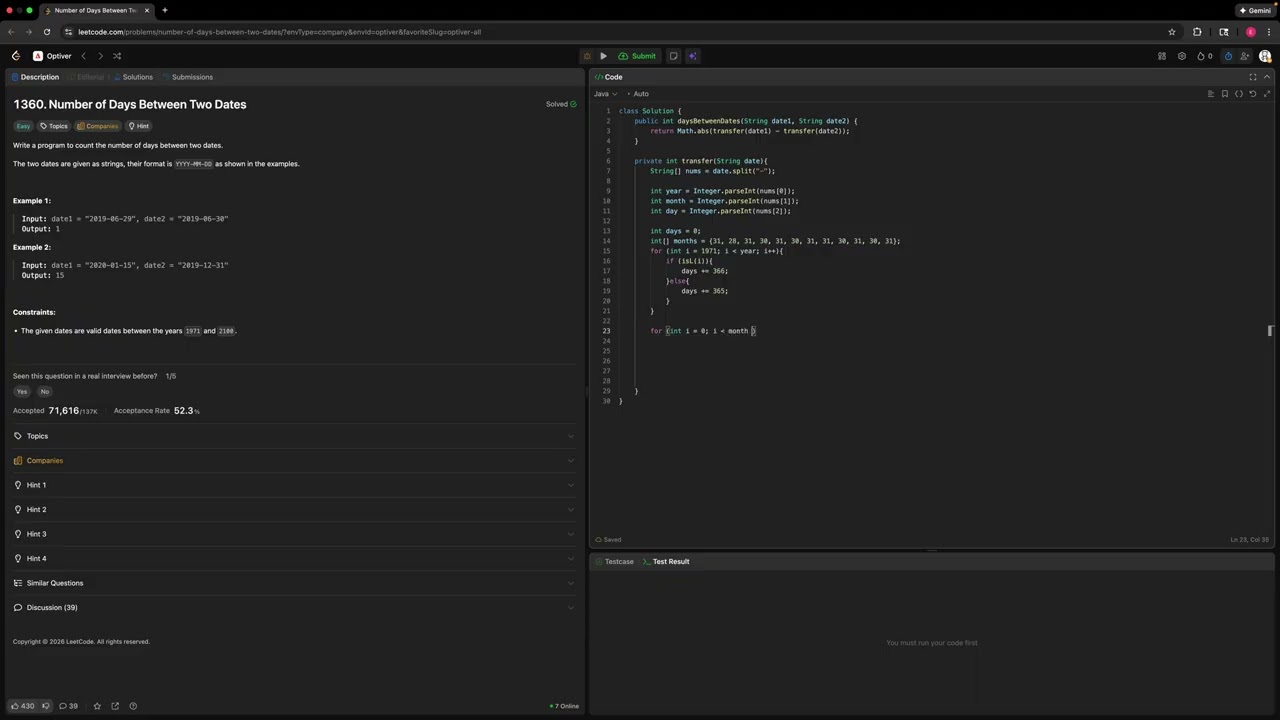Viewport: 1280px width, 720px height.
Task: Answer Yes to seen in interview
Action: coord(22,392)
